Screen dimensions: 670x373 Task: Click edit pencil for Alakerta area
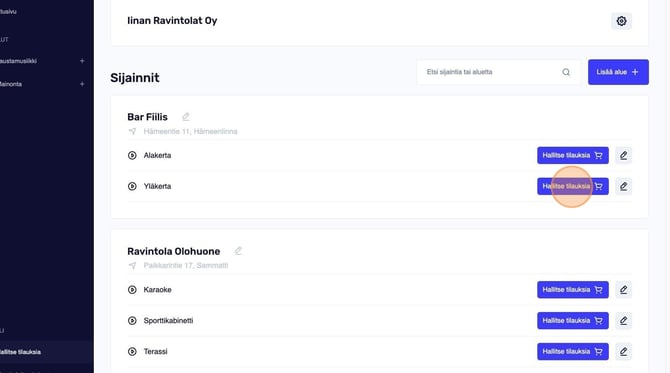[623, 156]
